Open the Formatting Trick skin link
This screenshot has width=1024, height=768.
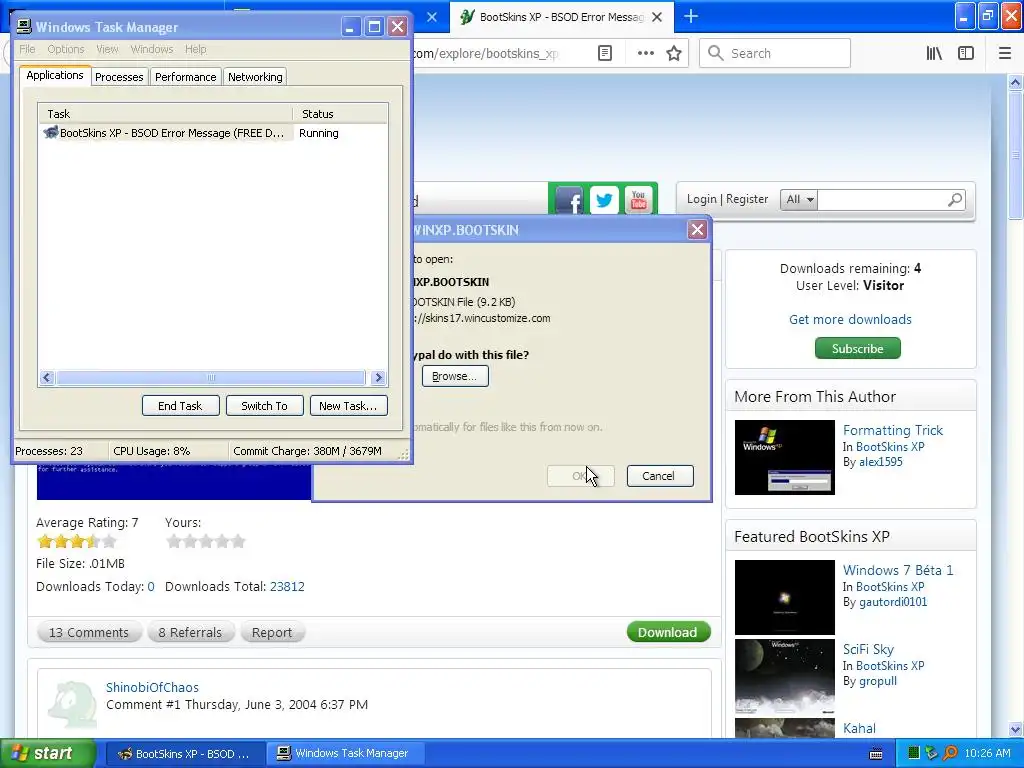[x=893, y=430]
